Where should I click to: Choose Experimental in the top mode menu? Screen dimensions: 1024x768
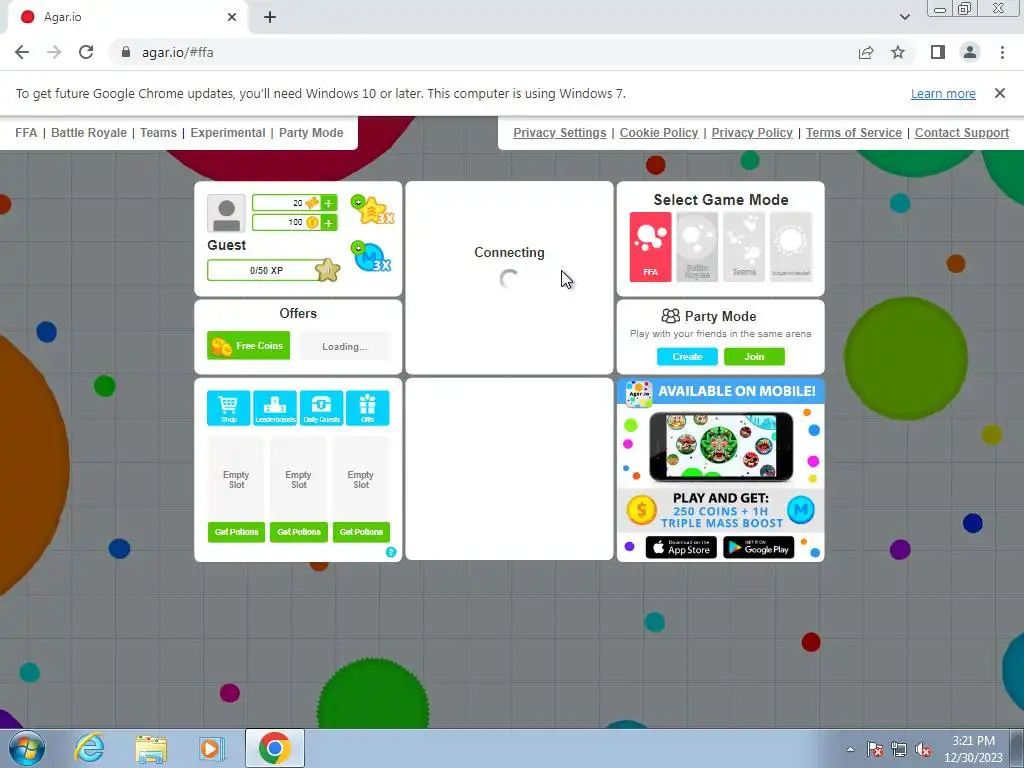(x=228, y=133)
